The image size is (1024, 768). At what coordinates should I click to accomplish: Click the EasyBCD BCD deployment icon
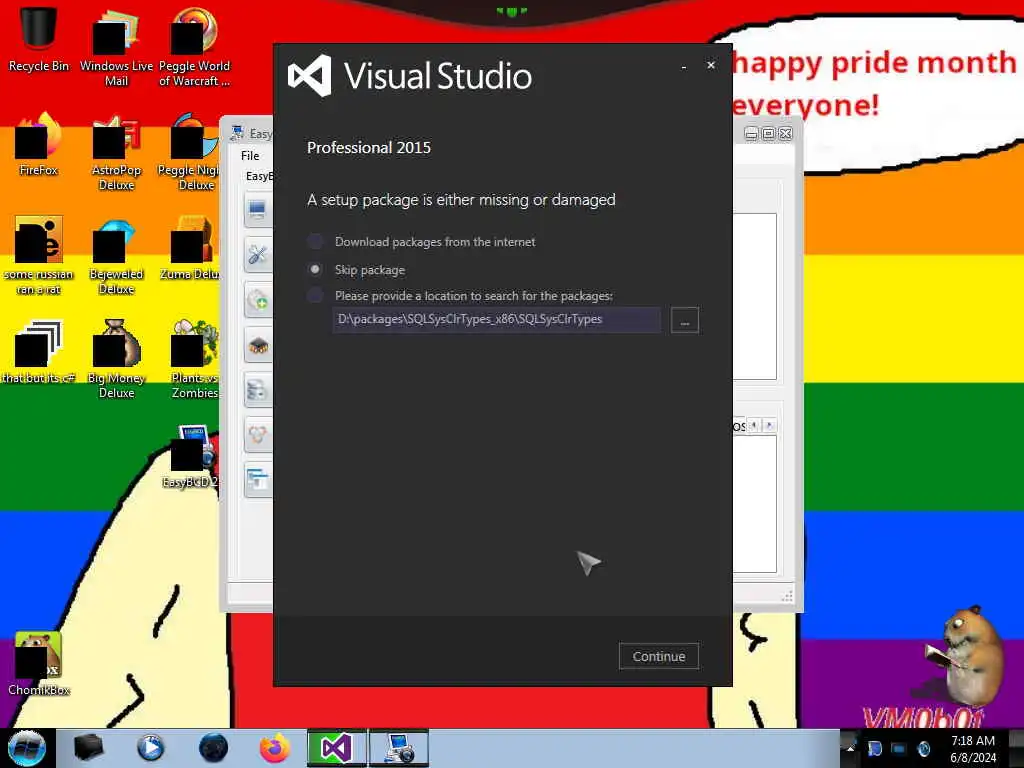[258, 435]
